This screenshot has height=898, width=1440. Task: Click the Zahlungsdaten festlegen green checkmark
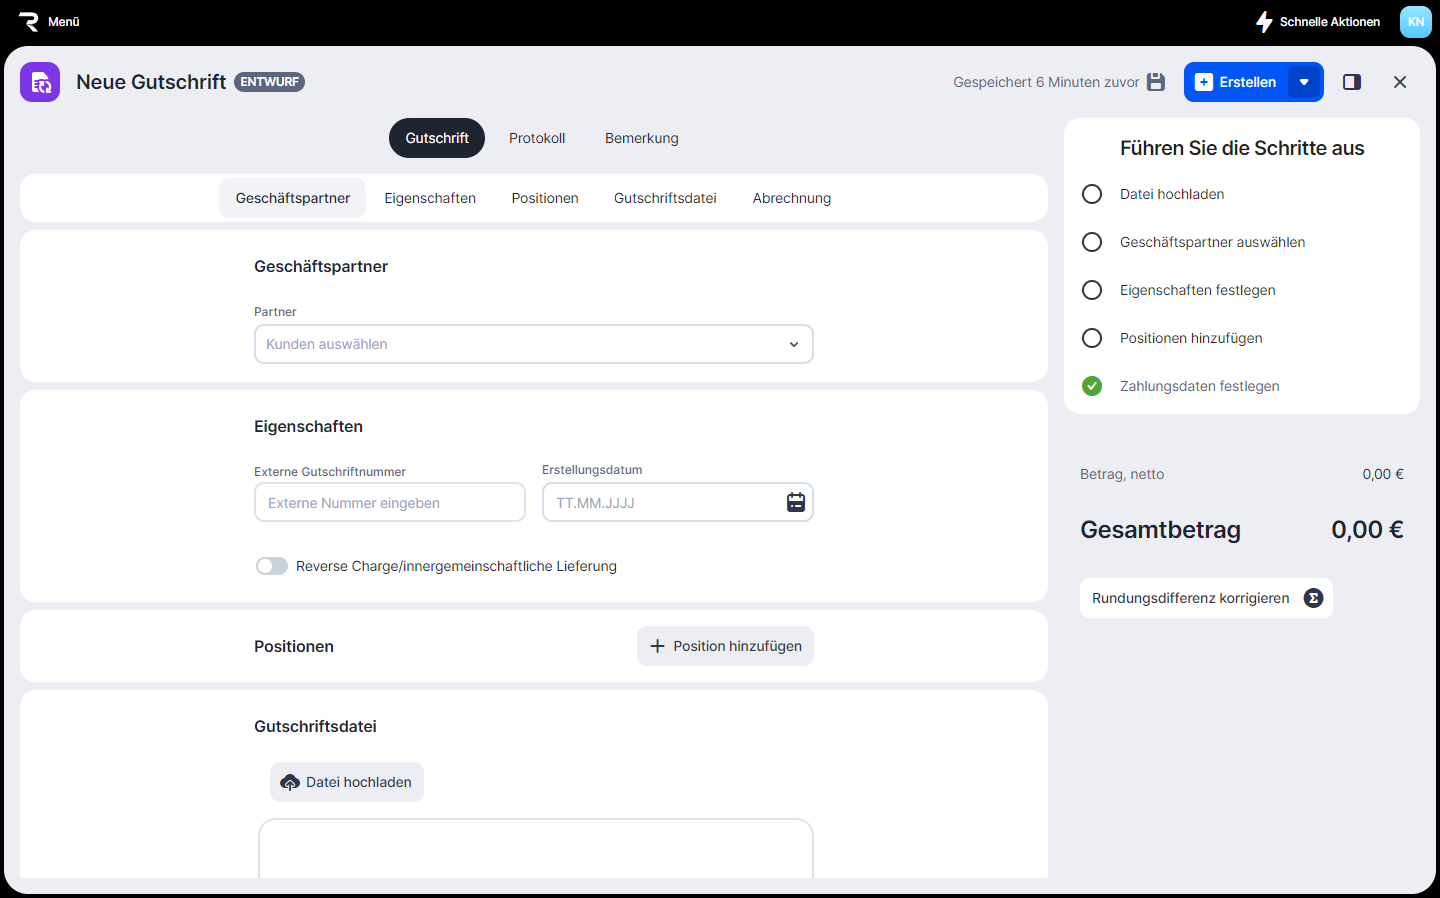[x=1092, y=386]
